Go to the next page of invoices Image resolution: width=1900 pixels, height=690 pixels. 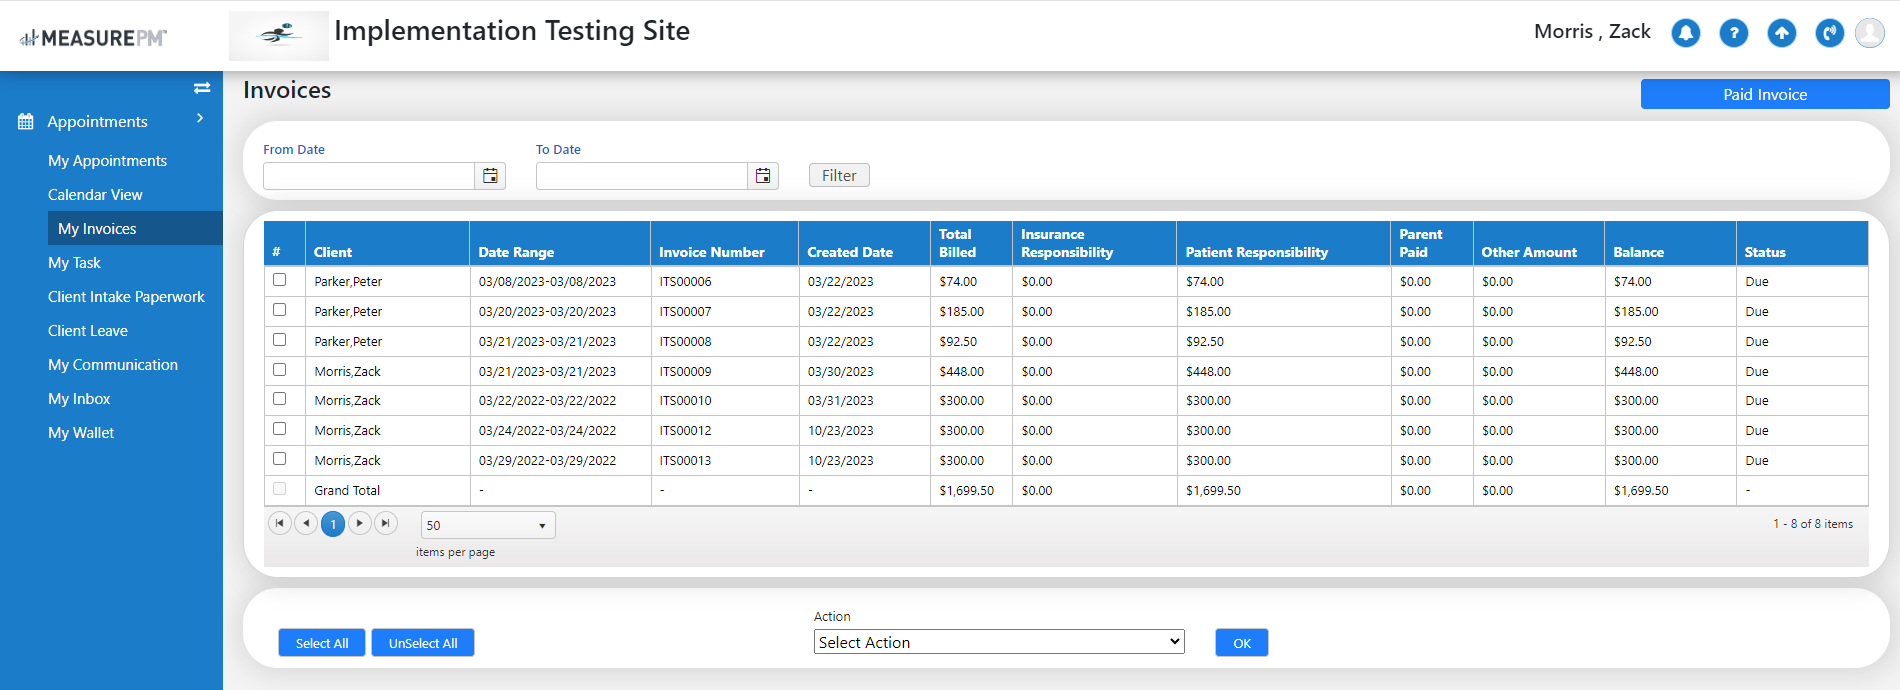tap(360, 523)
